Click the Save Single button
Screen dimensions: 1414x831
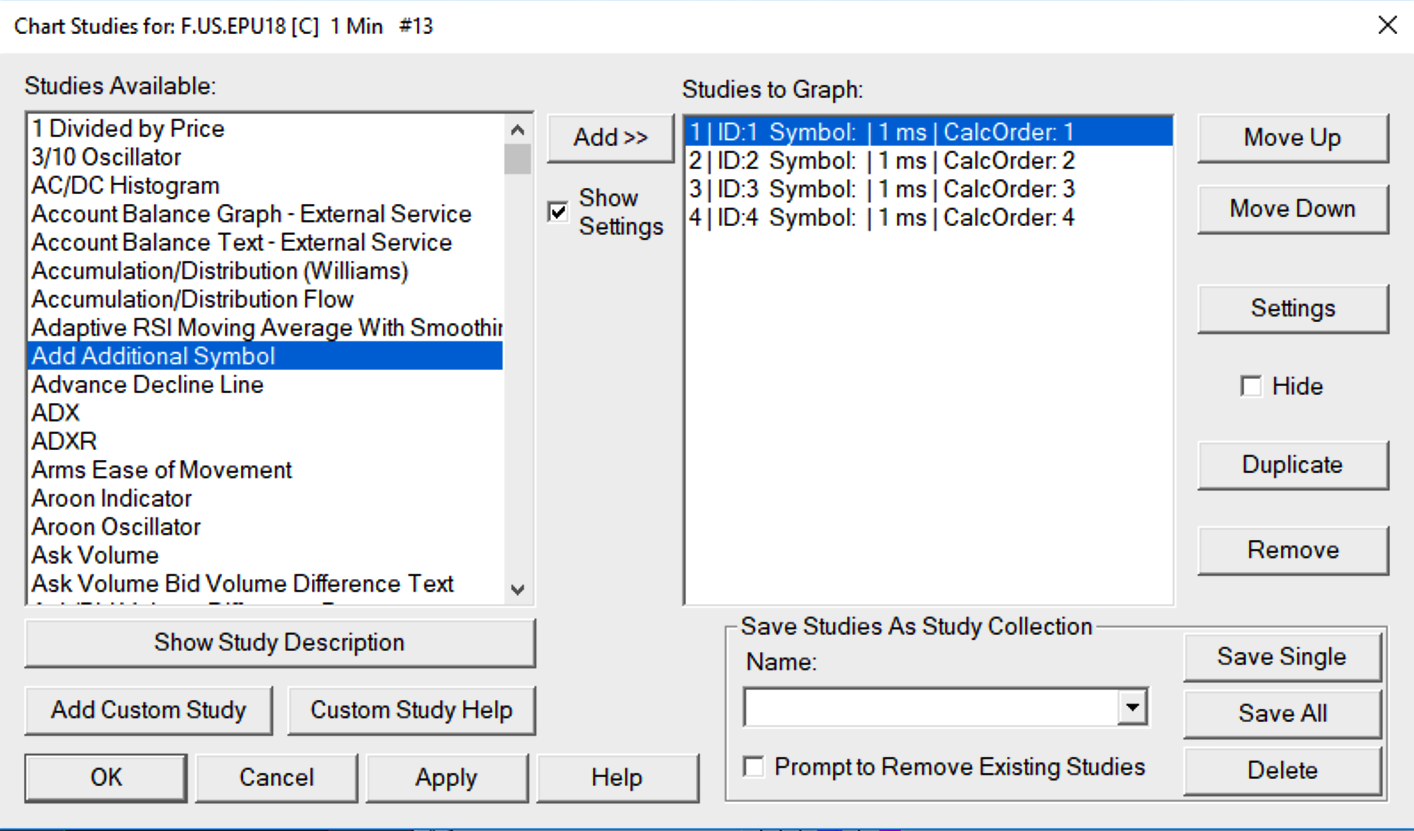click(x=1282, y=657)
